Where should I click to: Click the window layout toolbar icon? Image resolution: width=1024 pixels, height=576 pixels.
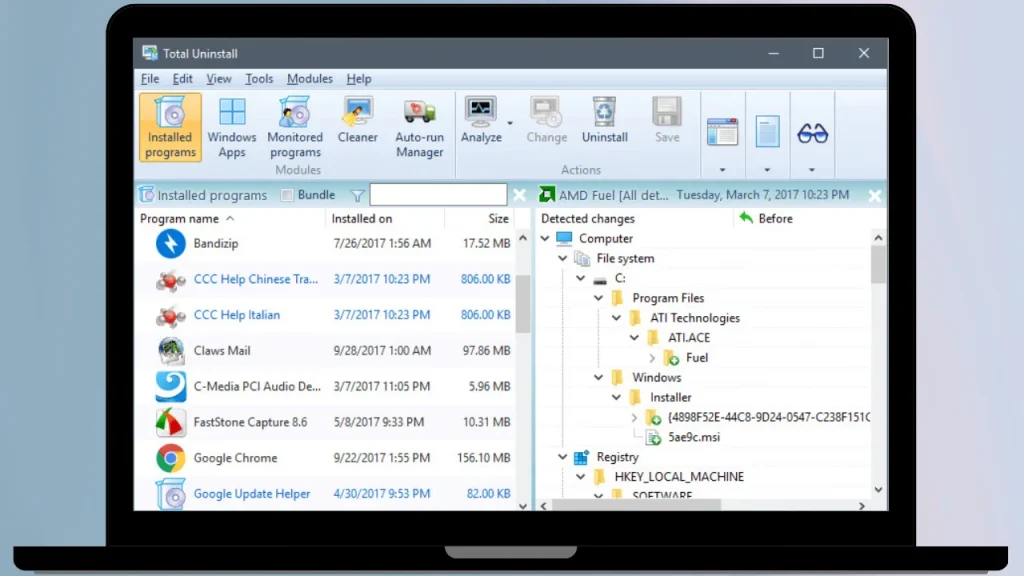click(x=722, y=133)
